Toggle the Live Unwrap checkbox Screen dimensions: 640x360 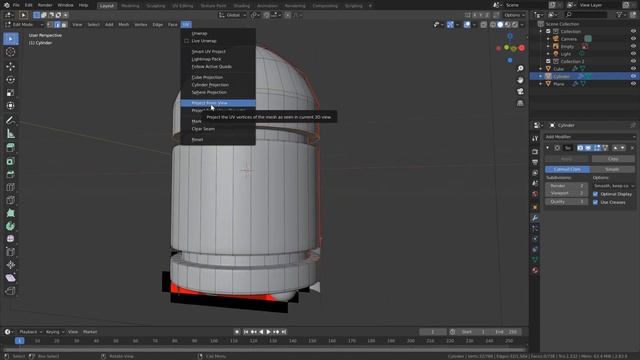(187, 41)
